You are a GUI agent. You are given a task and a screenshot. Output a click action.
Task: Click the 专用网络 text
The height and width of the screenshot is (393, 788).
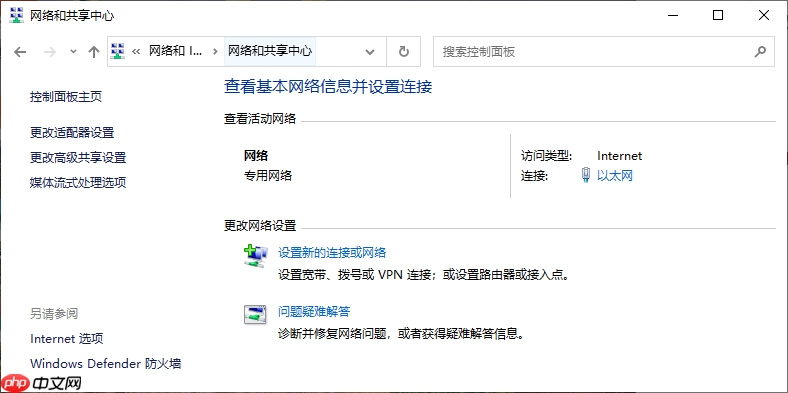click(x=268, y=175)
